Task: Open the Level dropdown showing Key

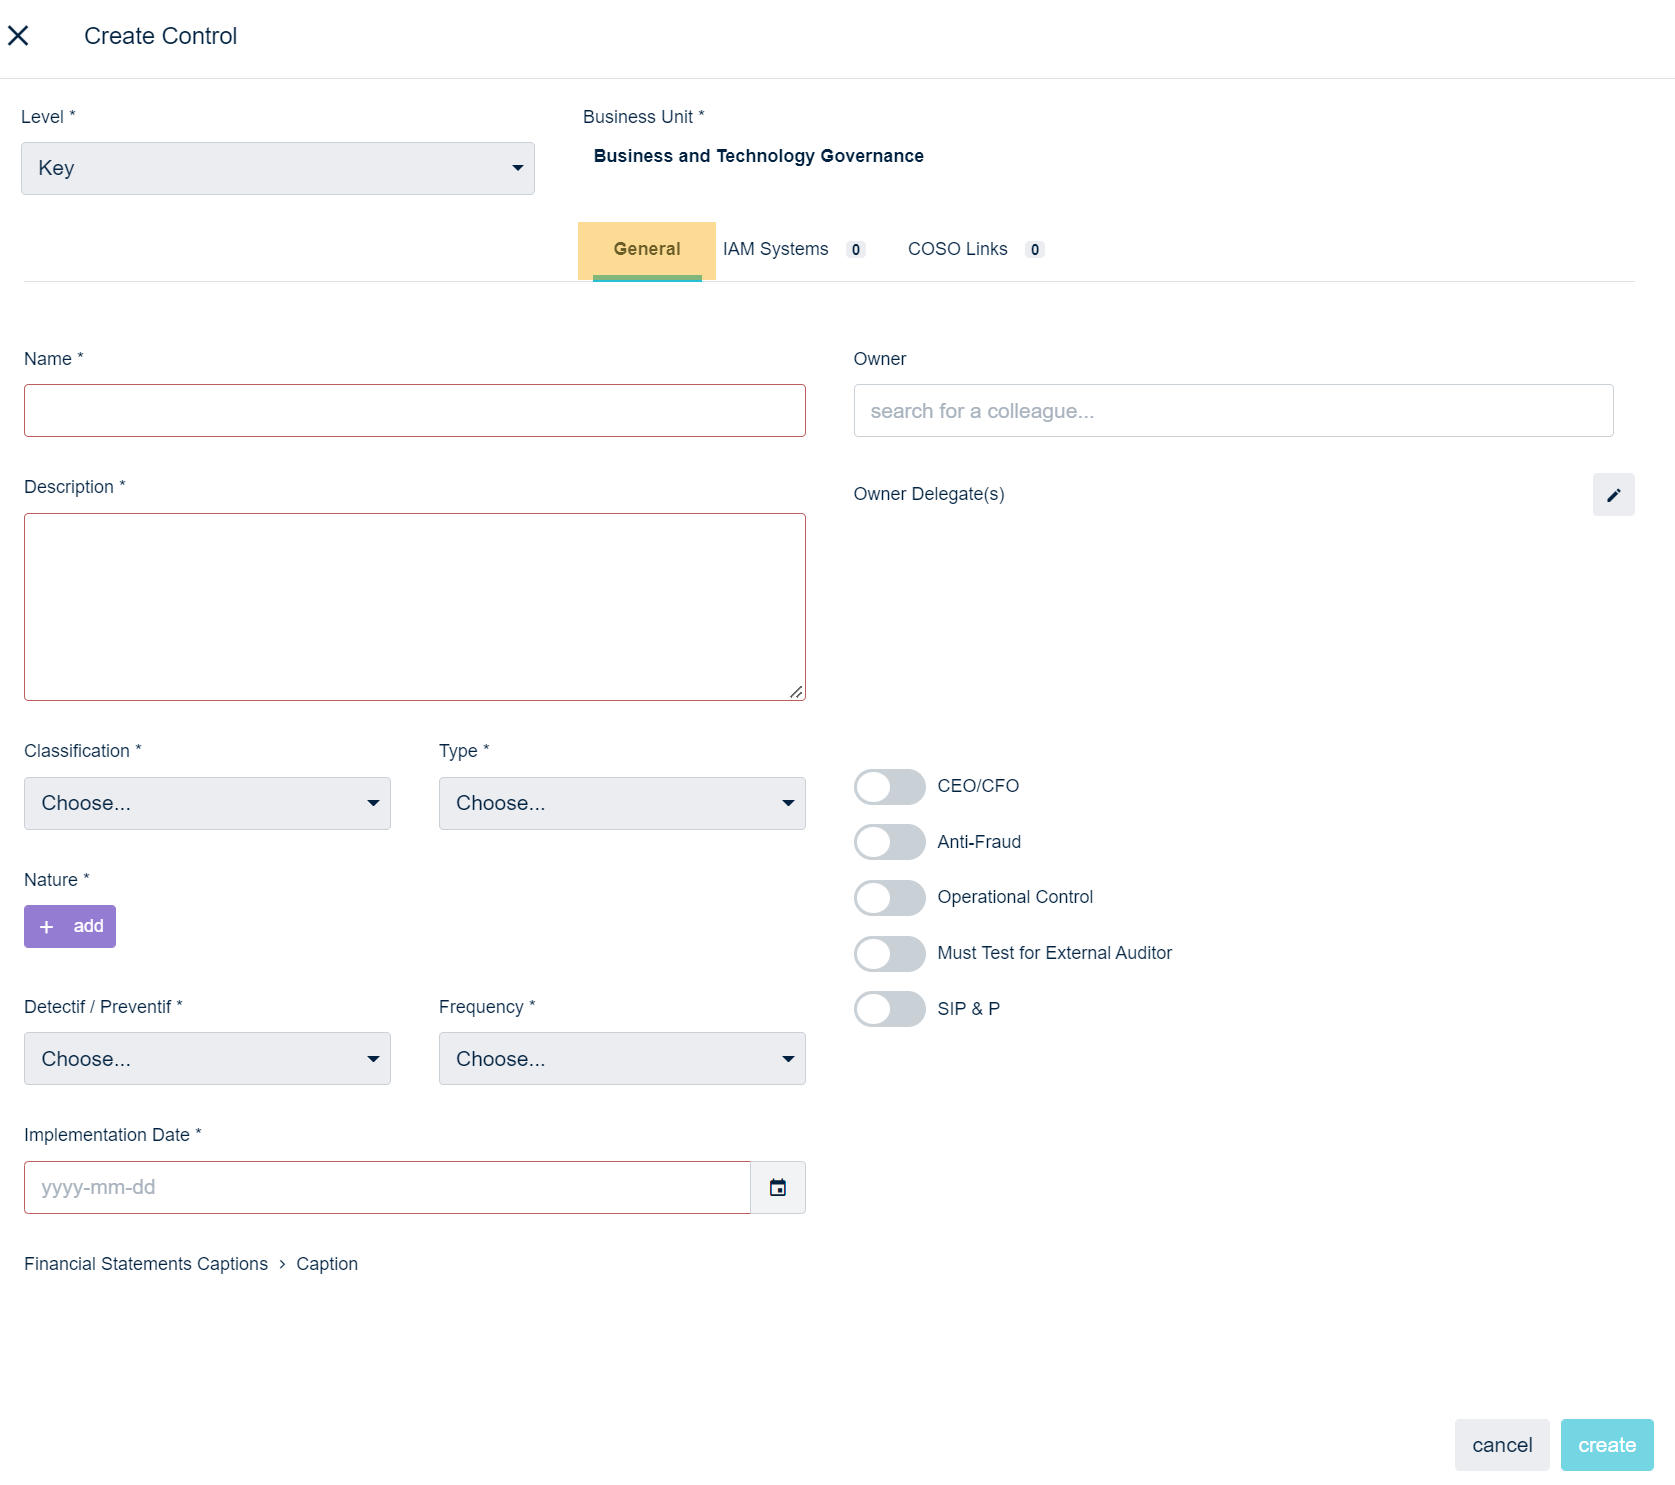Action: (277, 169)
